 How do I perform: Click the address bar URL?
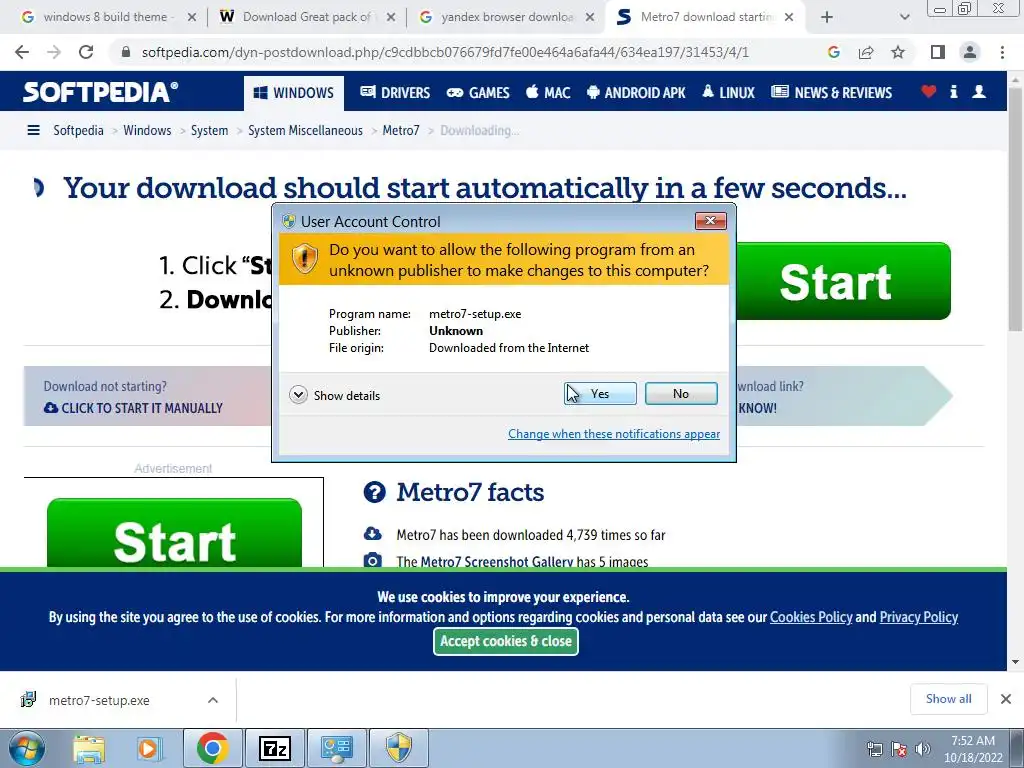tap(445, 52)
